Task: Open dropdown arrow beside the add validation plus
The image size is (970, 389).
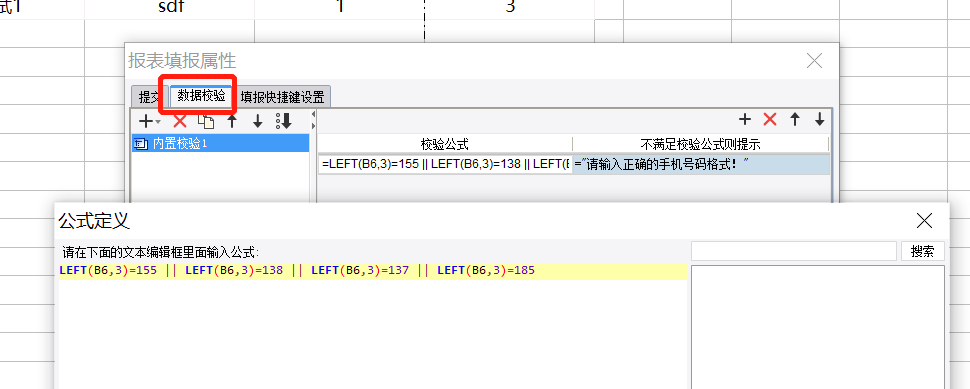Action: point(157,122)
